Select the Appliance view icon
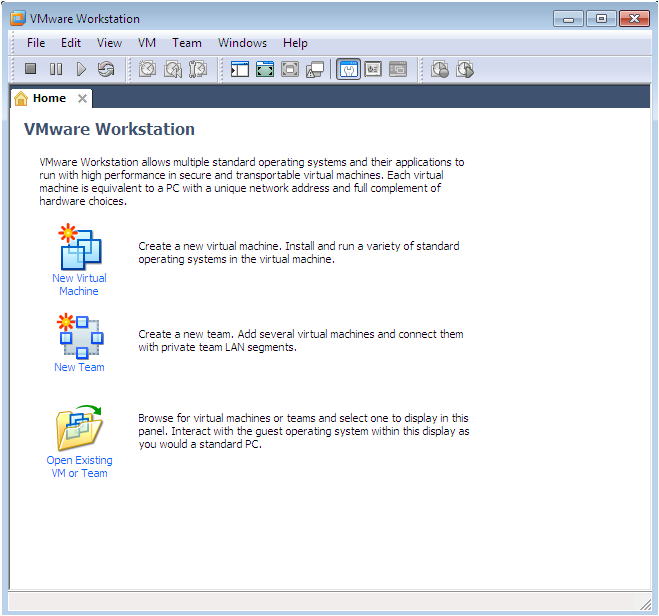The image size is (659, 616). click(x=373, y=69)
